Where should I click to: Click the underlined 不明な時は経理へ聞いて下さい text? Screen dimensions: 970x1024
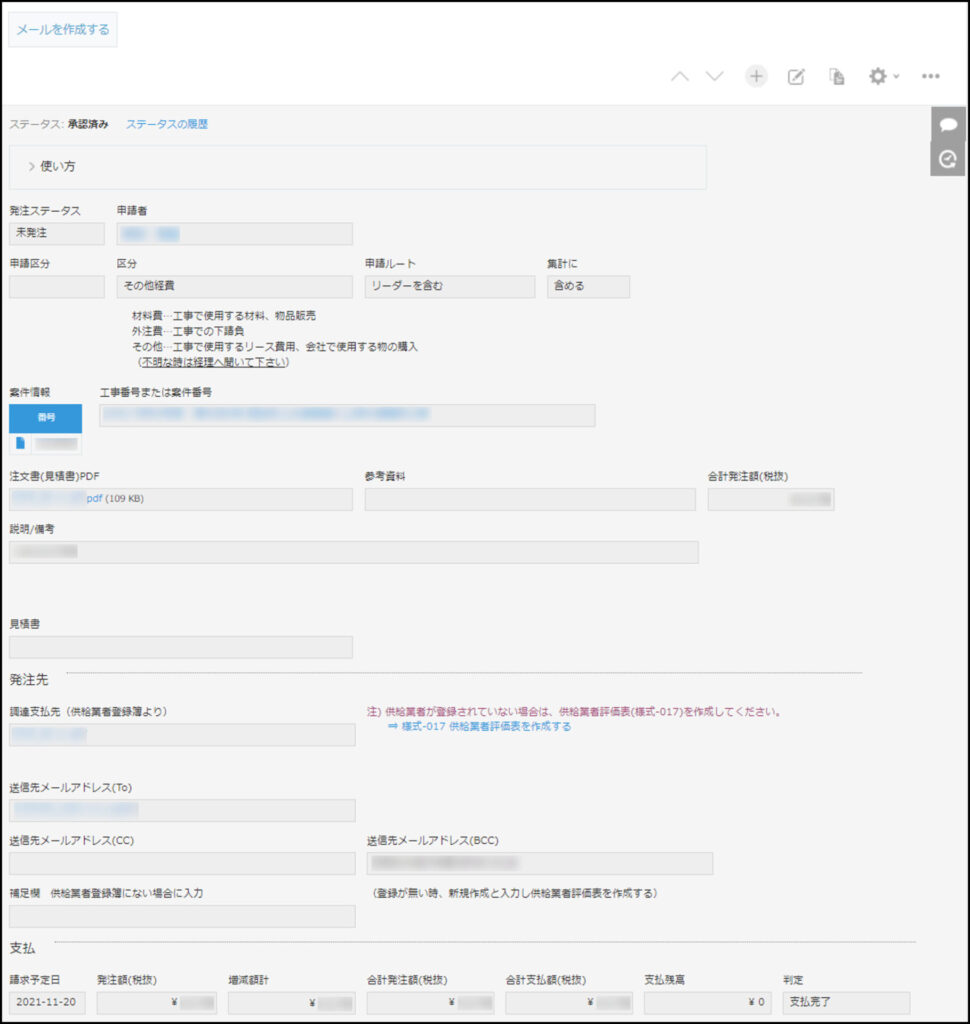[214, 362]
